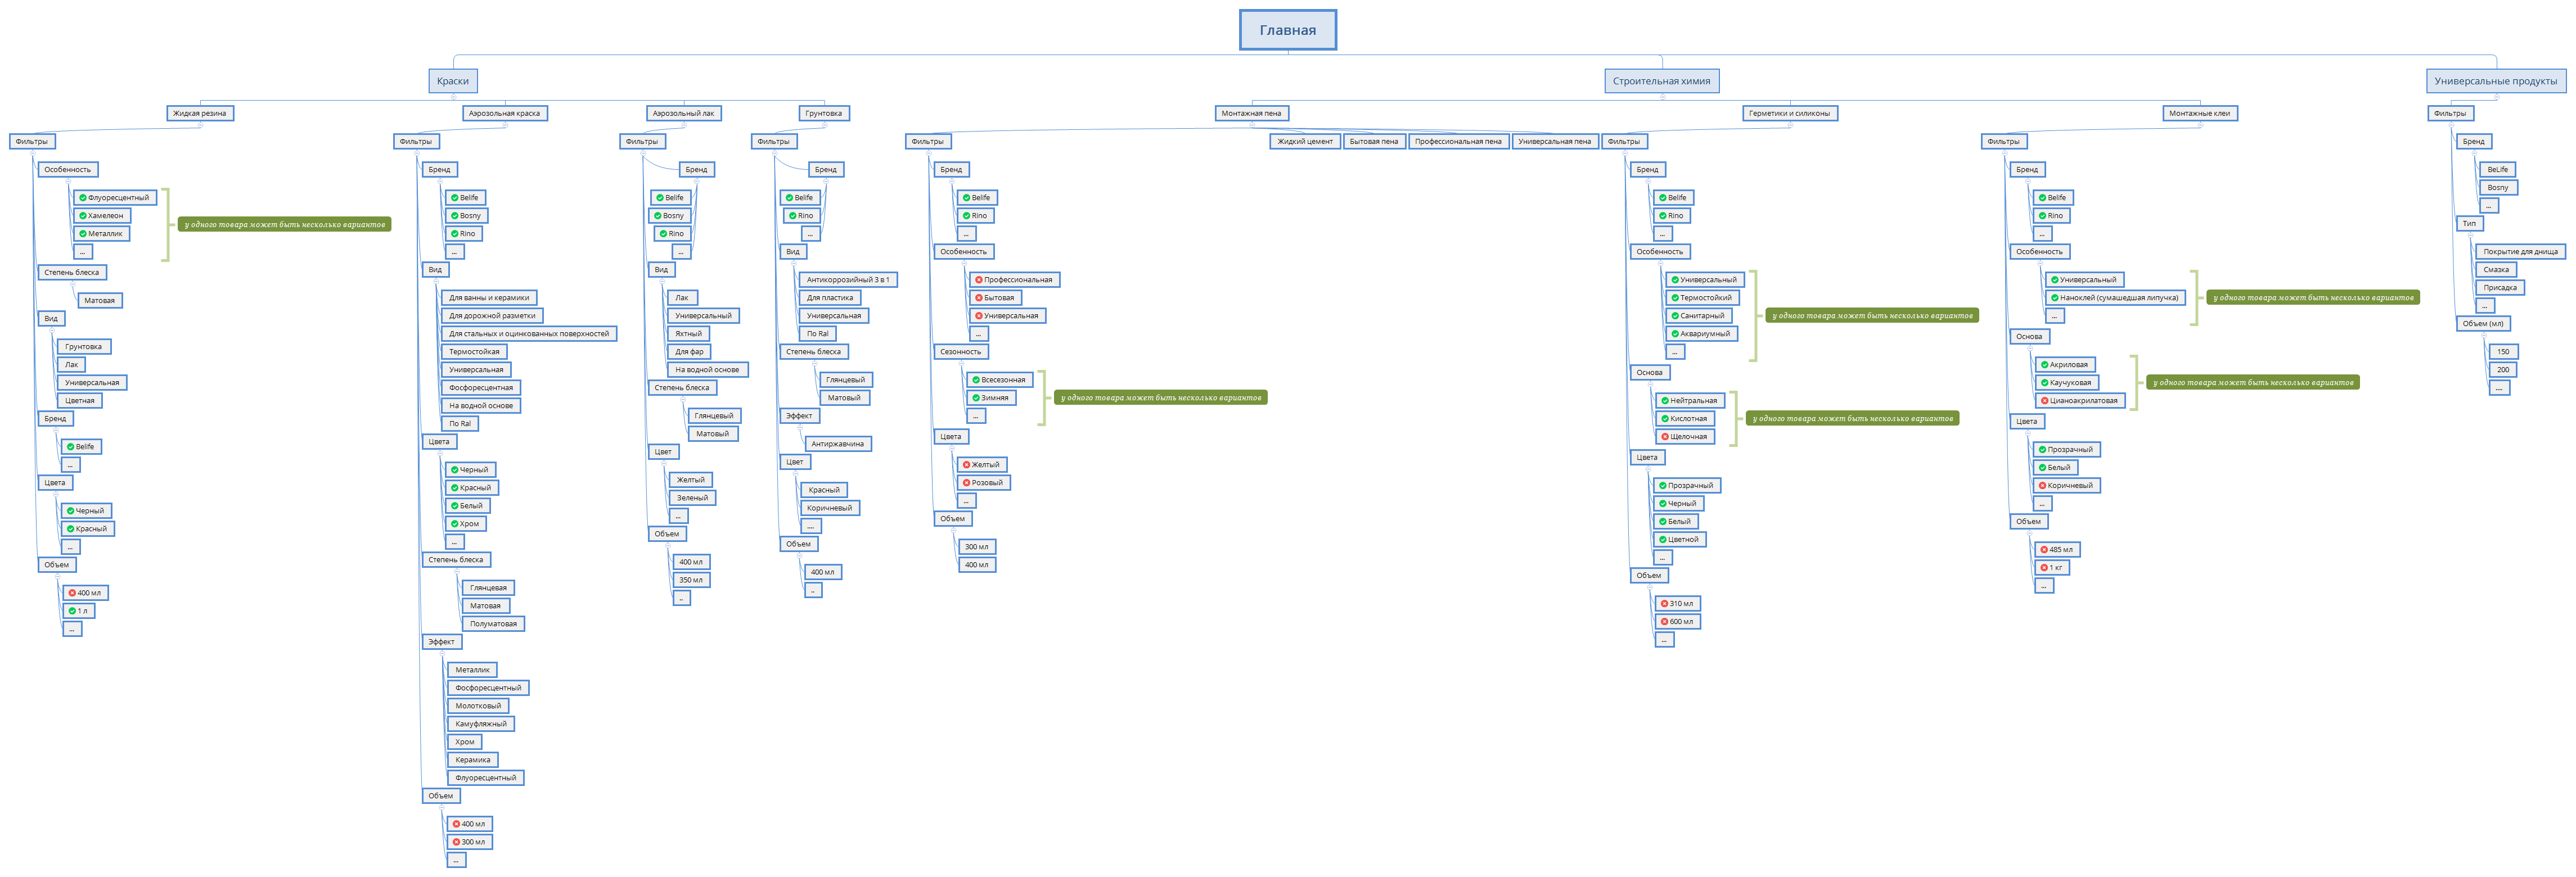
Task: Click red cross icon on Цианоакрилатовая node
Action: point(2045,401)
